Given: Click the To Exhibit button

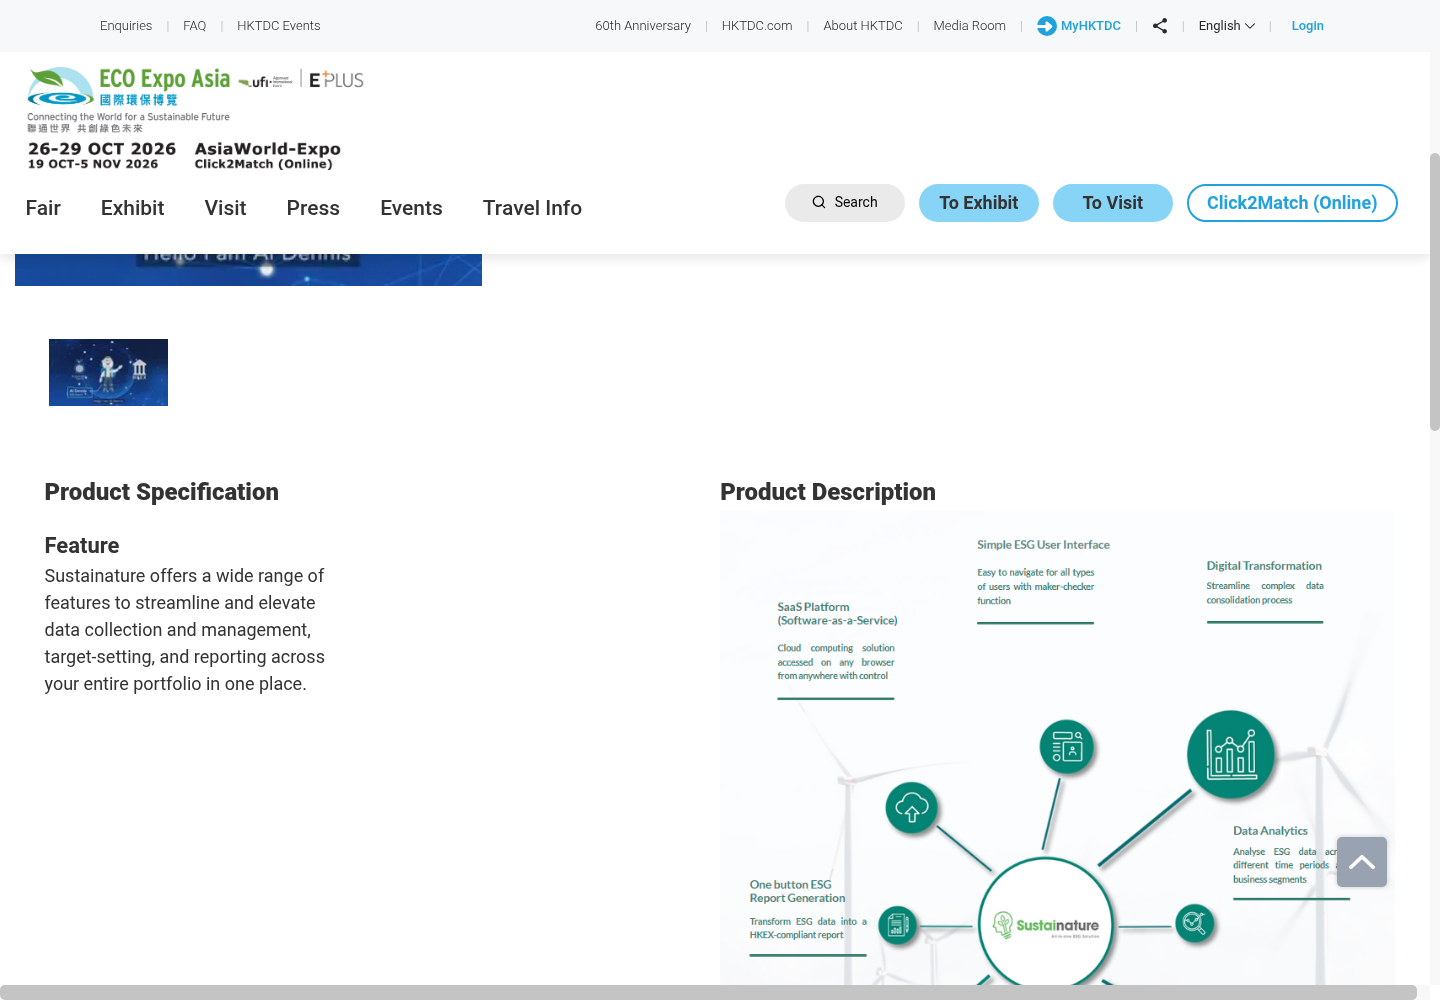Looking at the screenshot, I should pyautogui.click(x=979, y=203).
